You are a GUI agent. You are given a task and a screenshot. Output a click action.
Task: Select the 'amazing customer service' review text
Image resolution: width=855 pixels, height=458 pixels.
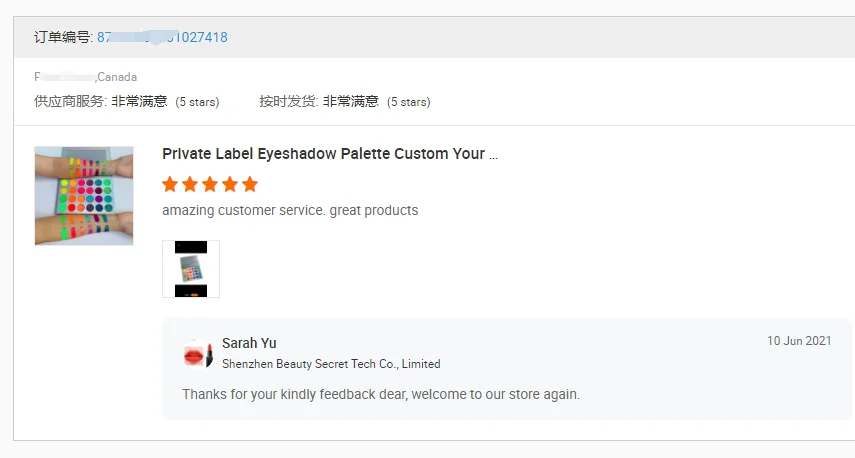[290, 211]
